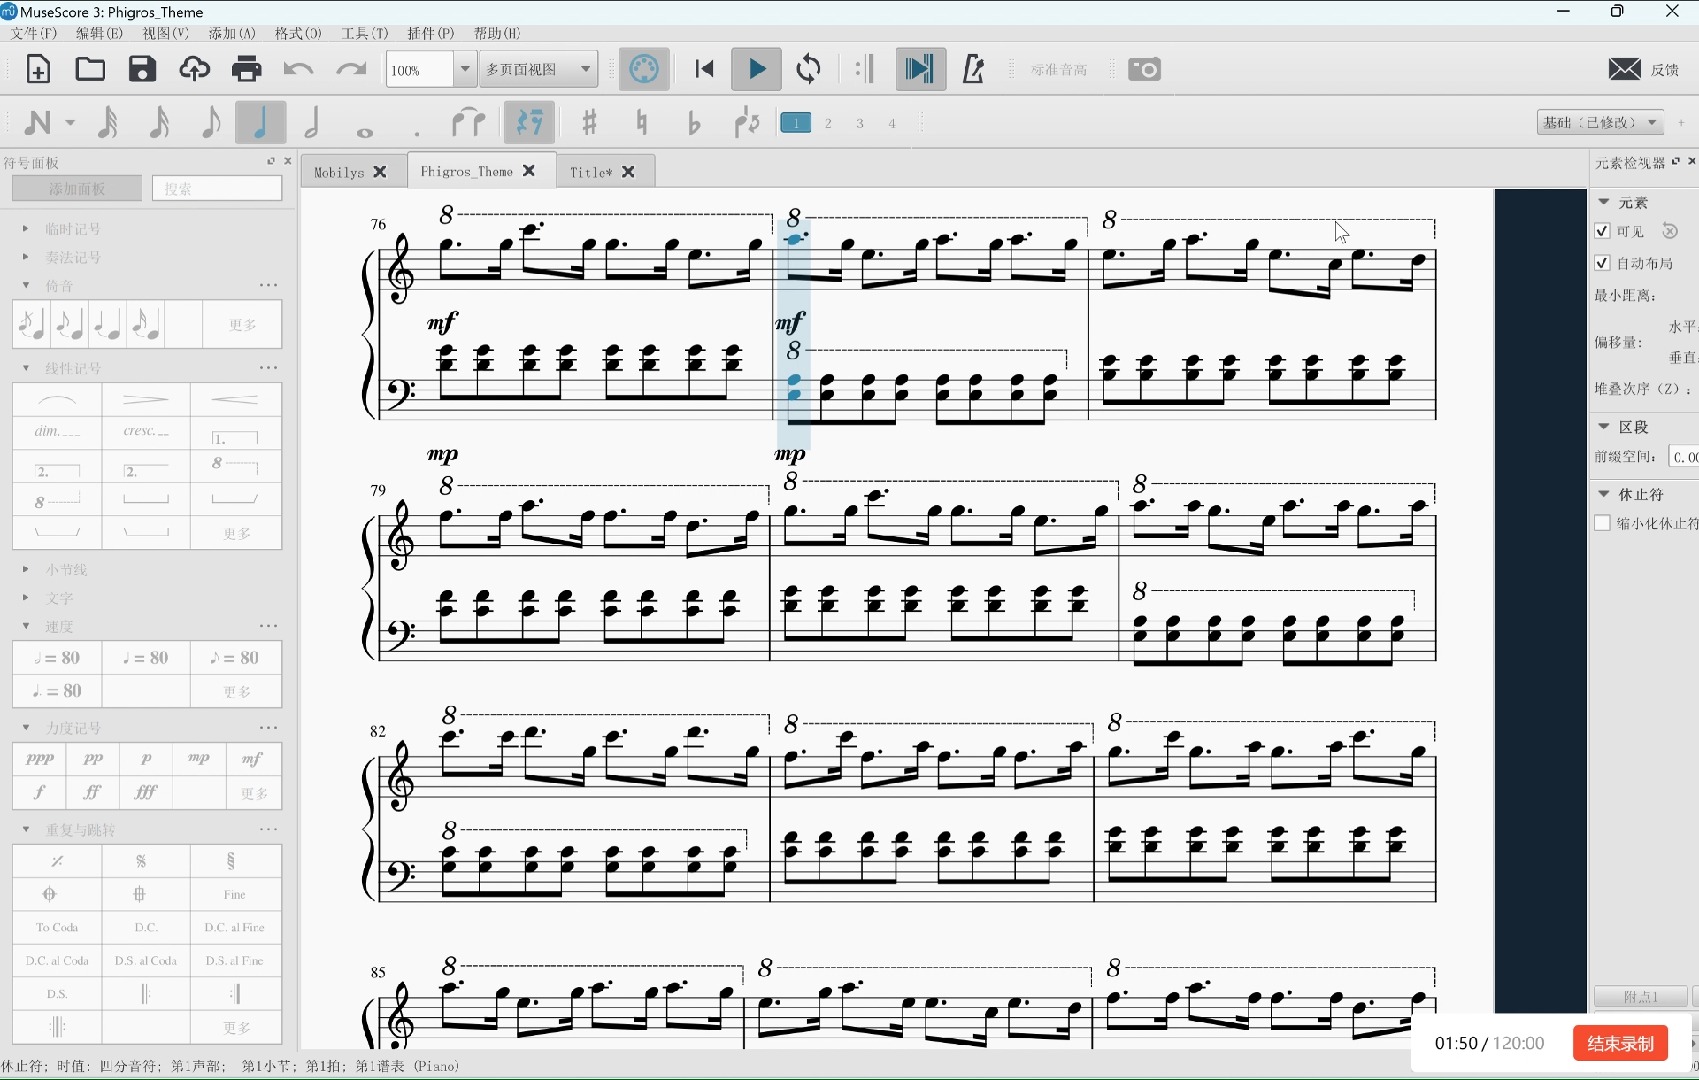Select quarter note duration
This screenshot has width=1699, height=1080.
[261, 123]
